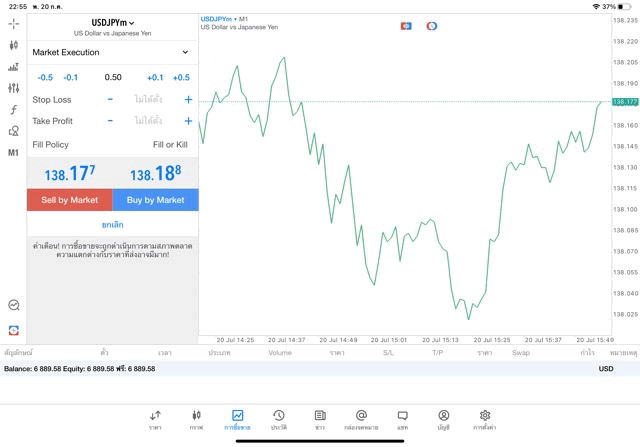640x447 pixels.
Task: Open the chart zoom trend icon
Action: 14,305
